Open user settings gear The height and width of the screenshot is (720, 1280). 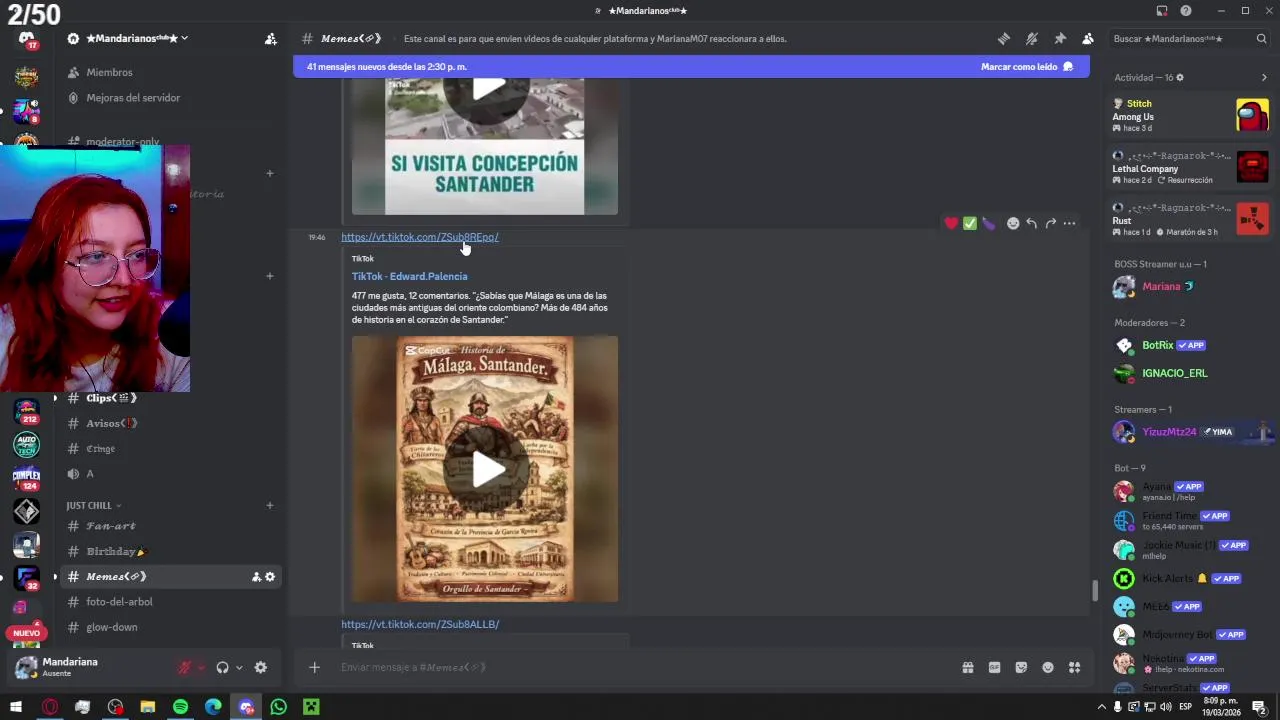point(261,668)
